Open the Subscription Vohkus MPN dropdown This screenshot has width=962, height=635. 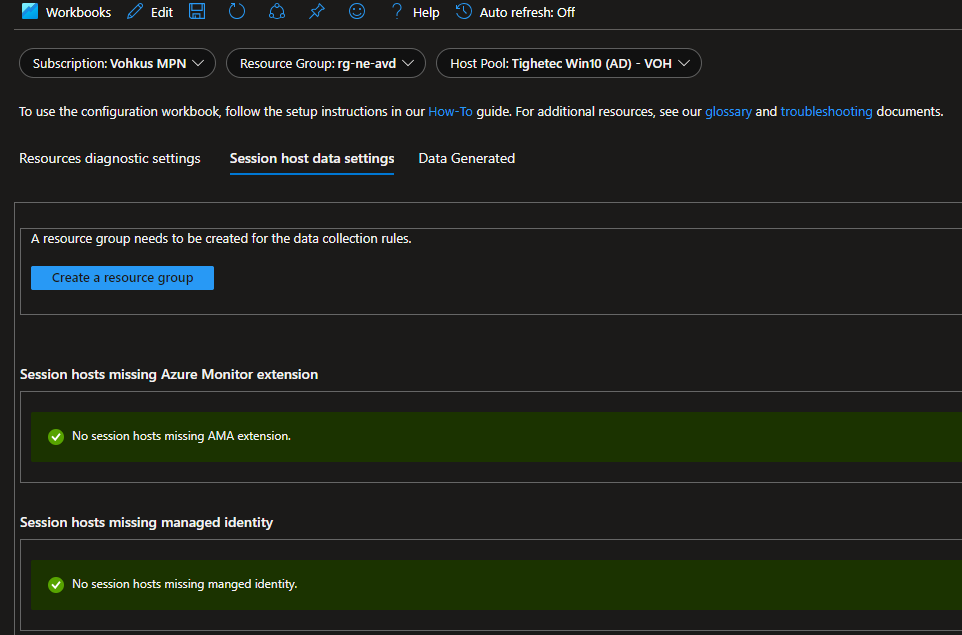tap(118, 63)
